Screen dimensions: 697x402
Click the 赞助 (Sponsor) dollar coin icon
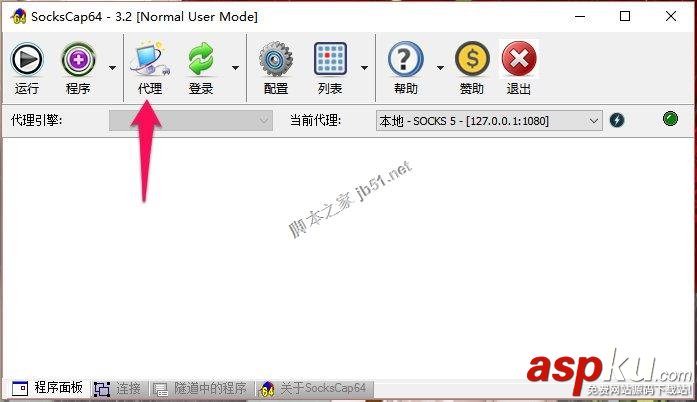coord(472,59)
